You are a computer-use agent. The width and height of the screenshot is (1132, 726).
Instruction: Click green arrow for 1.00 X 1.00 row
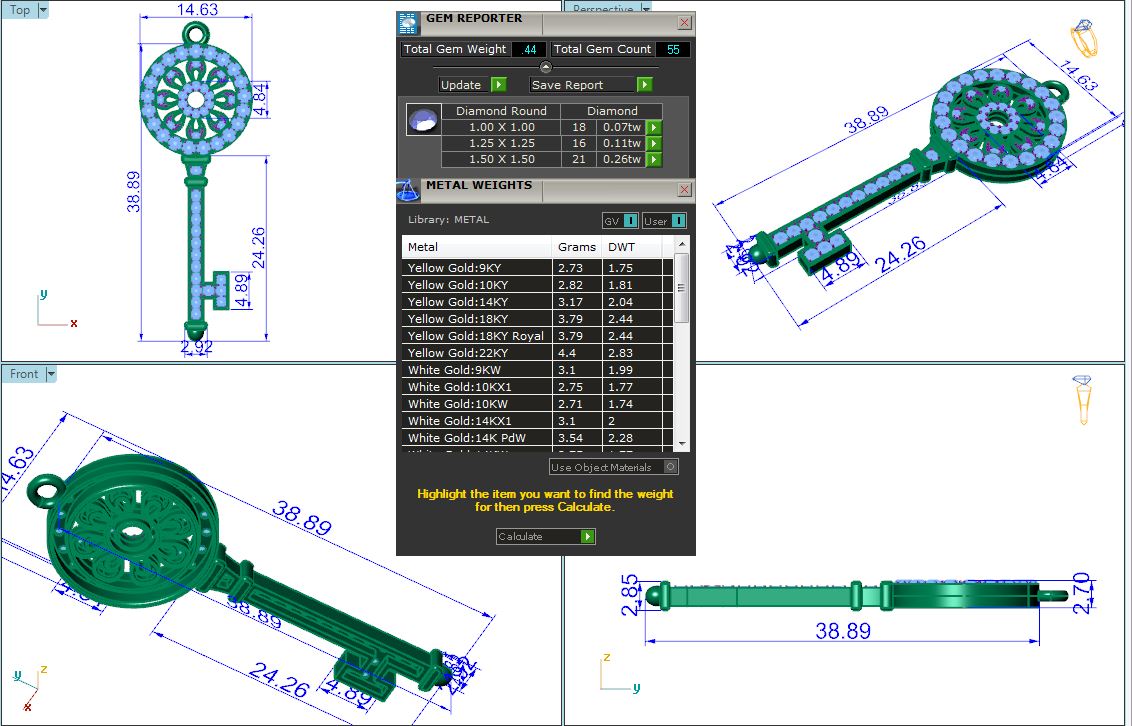pos(653,127)
